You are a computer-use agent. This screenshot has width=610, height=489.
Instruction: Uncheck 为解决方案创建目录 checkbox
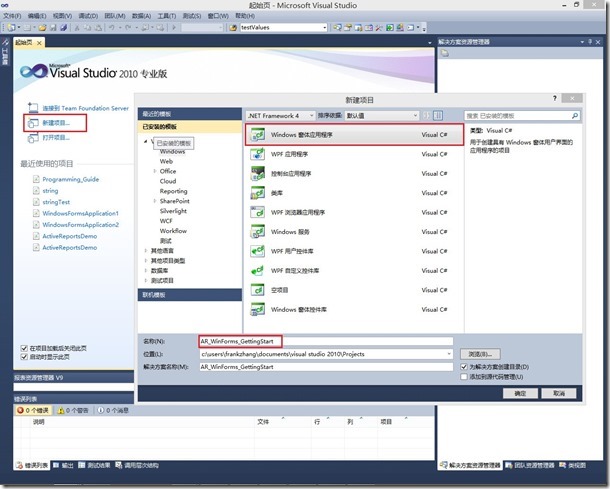[x=464, y=367]
